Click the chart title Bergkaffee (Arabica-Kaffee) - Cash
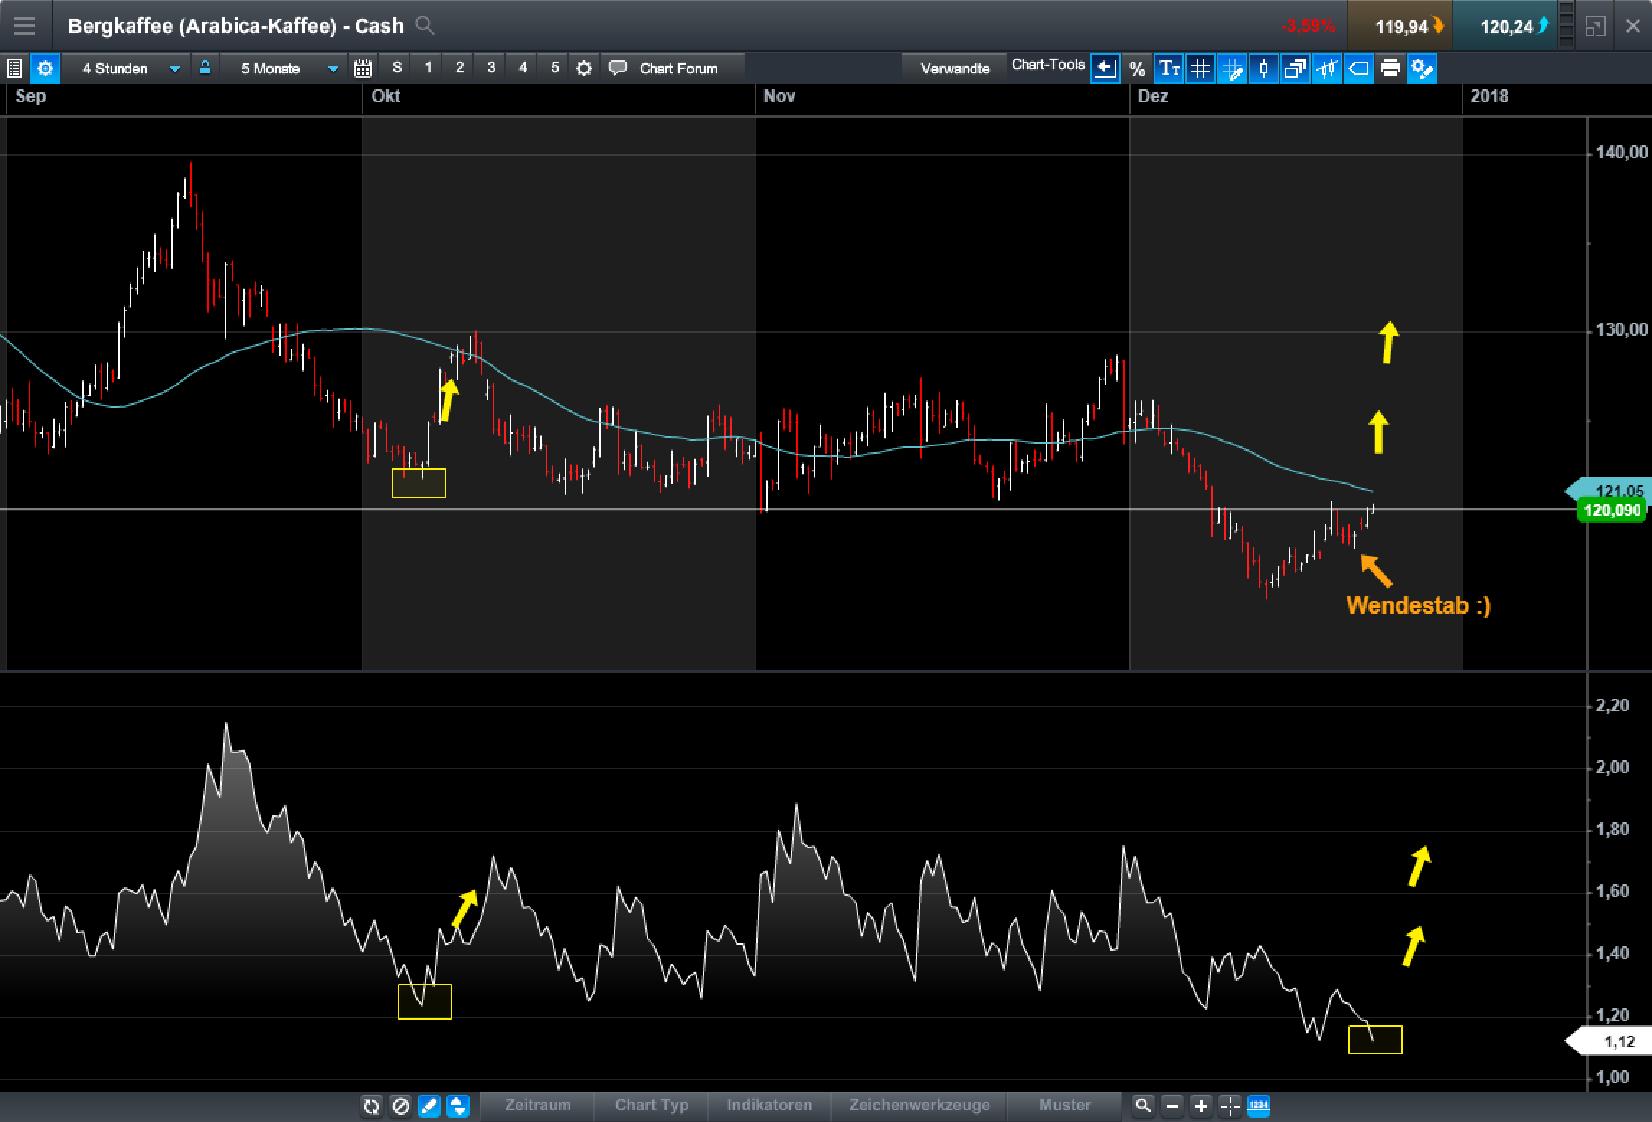This screenshot has height=1122, width=1652. 236,26
